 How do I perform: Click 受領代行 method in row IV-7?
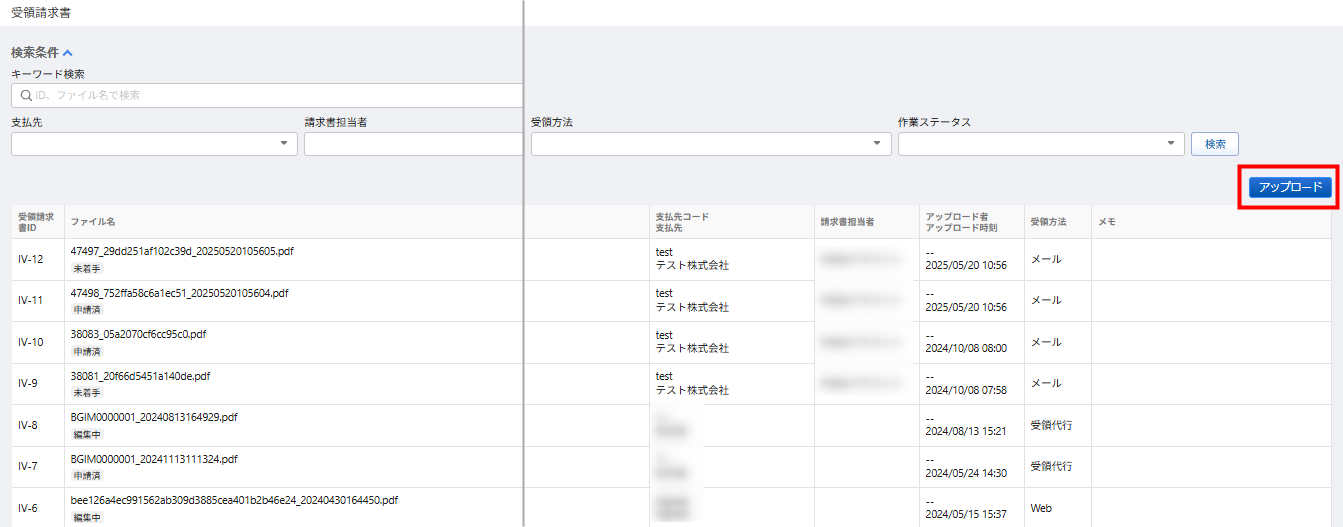tap(1051, 467)
